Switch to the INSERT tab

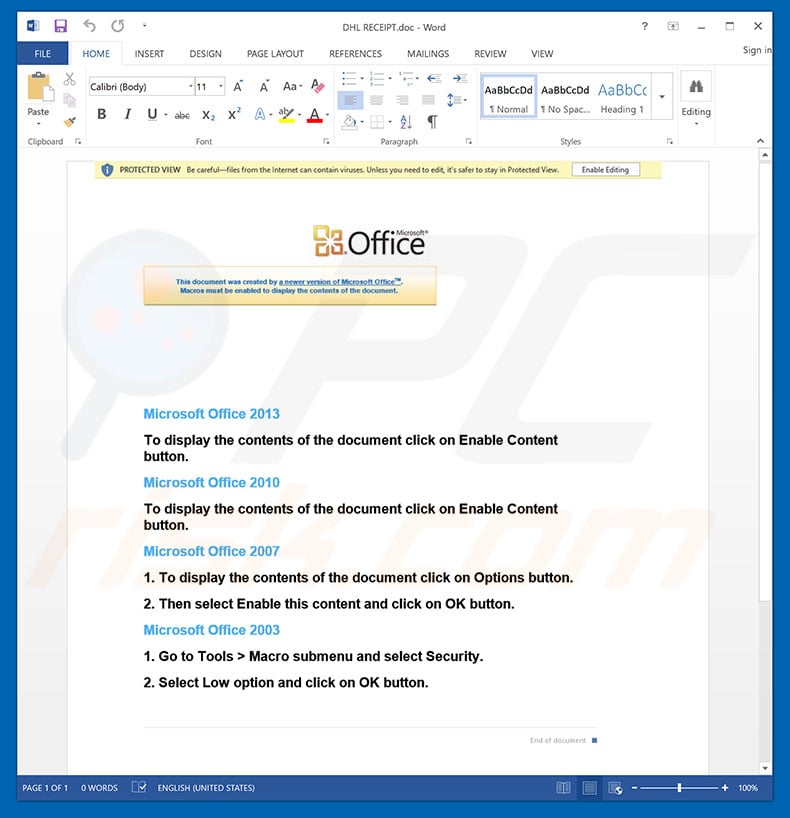(x=149, y=54)
